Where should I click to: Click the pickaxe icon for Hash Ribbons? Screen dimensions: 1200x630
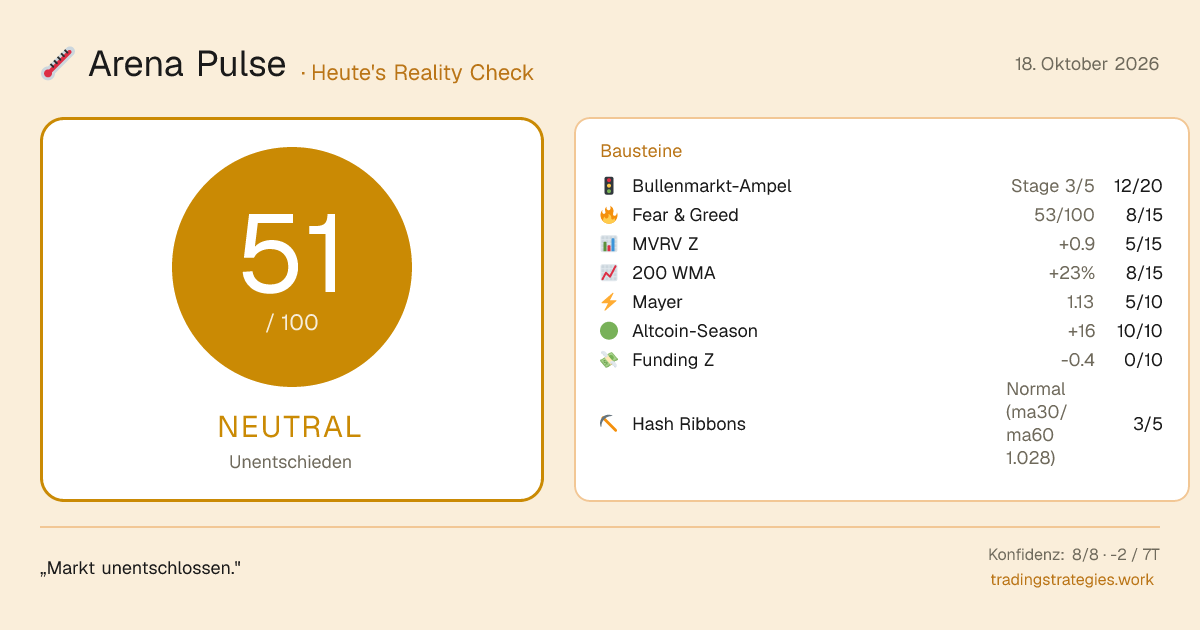click(x=608, y=424)
